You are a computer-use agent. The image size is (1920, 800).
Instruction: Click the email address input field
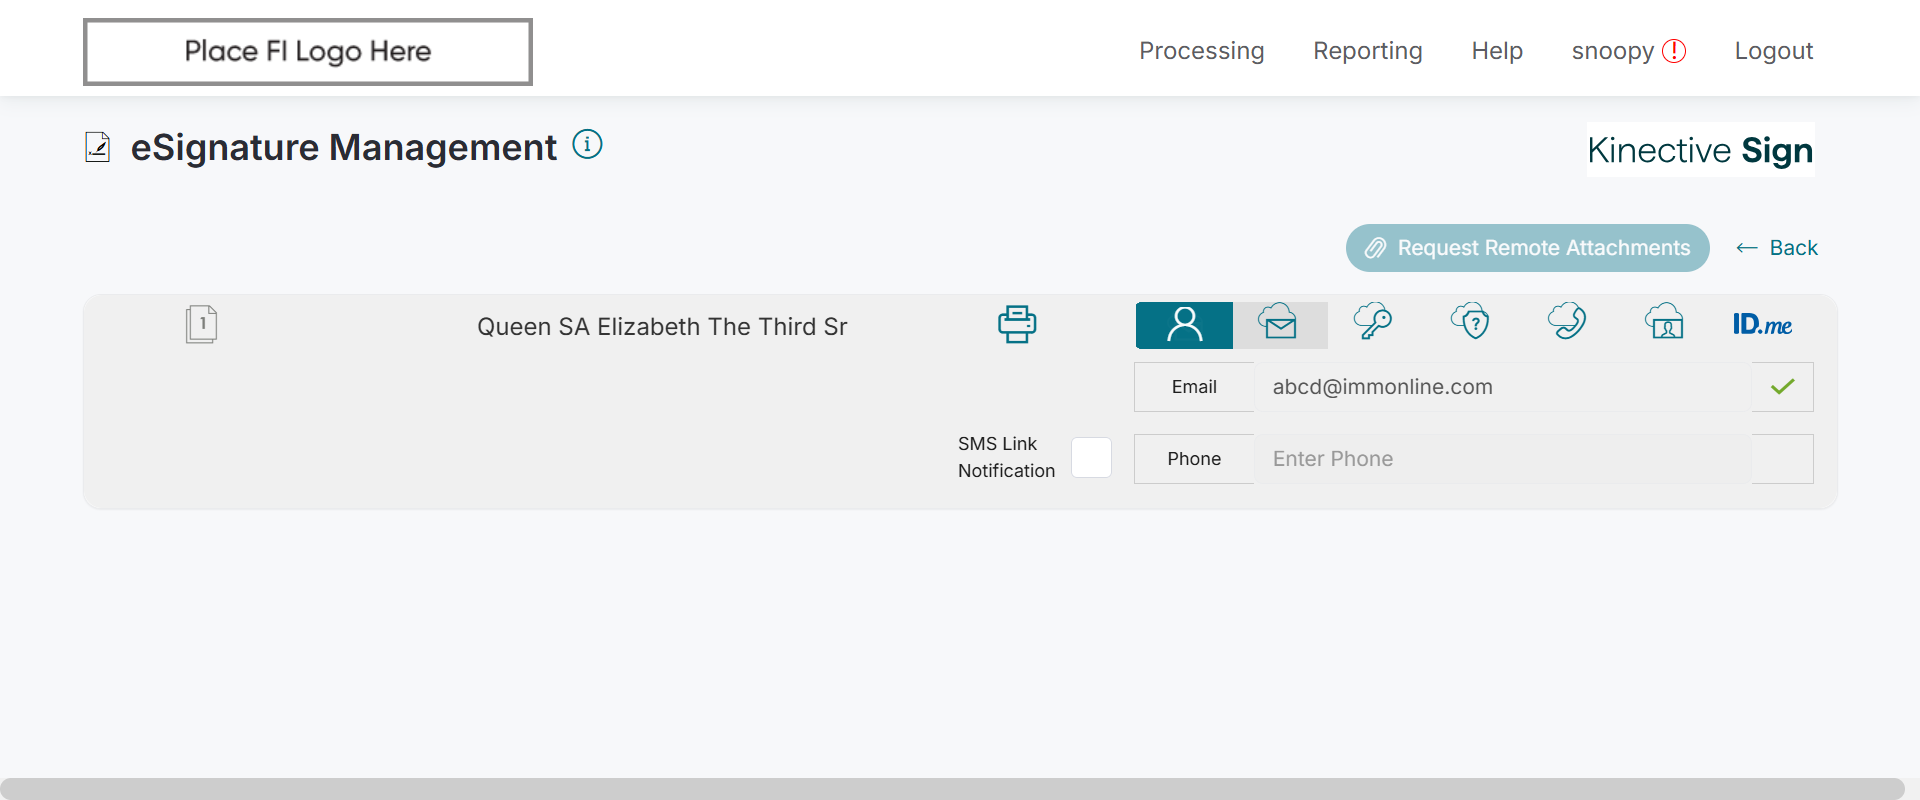(1502, 387)
